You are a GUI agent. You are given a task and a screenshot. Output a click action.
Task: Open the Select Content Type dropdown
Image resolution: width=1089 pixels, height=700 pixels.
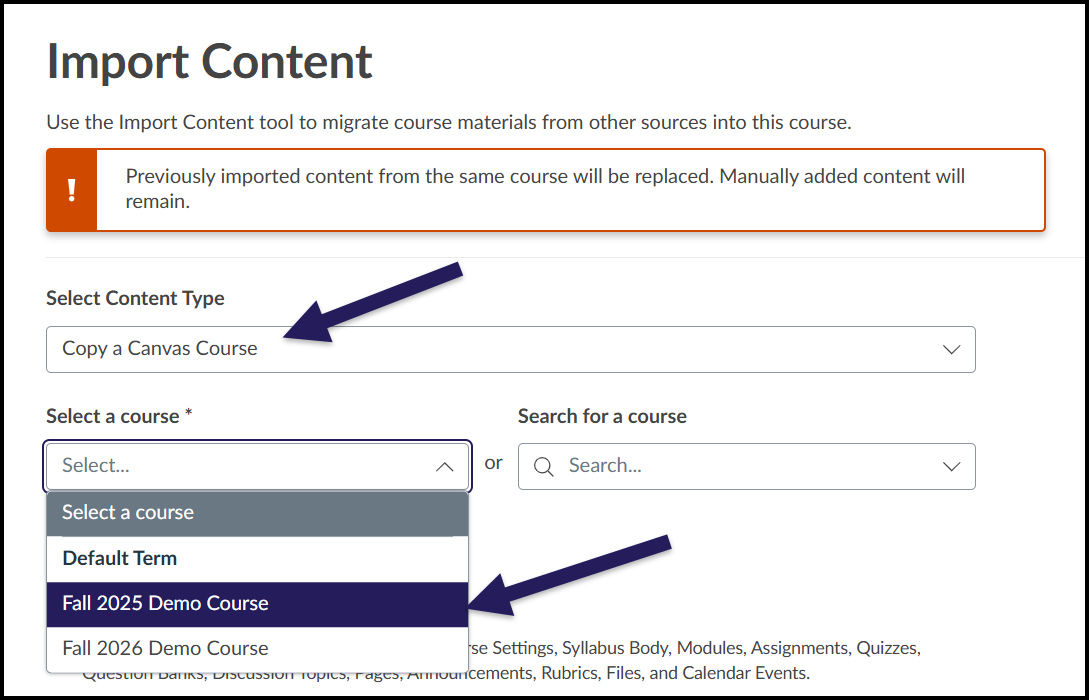coord(510,349)
